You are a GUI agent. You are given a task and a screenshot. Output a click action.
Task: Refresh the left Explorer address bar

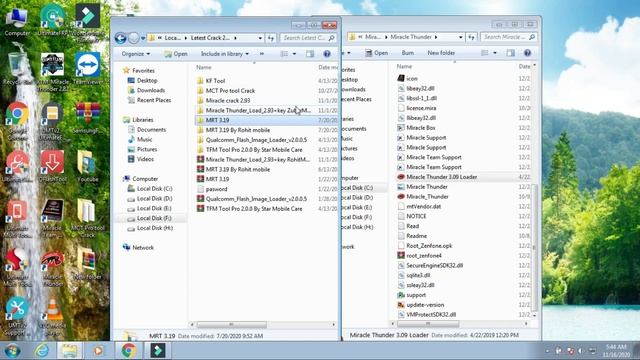(271, 38)
